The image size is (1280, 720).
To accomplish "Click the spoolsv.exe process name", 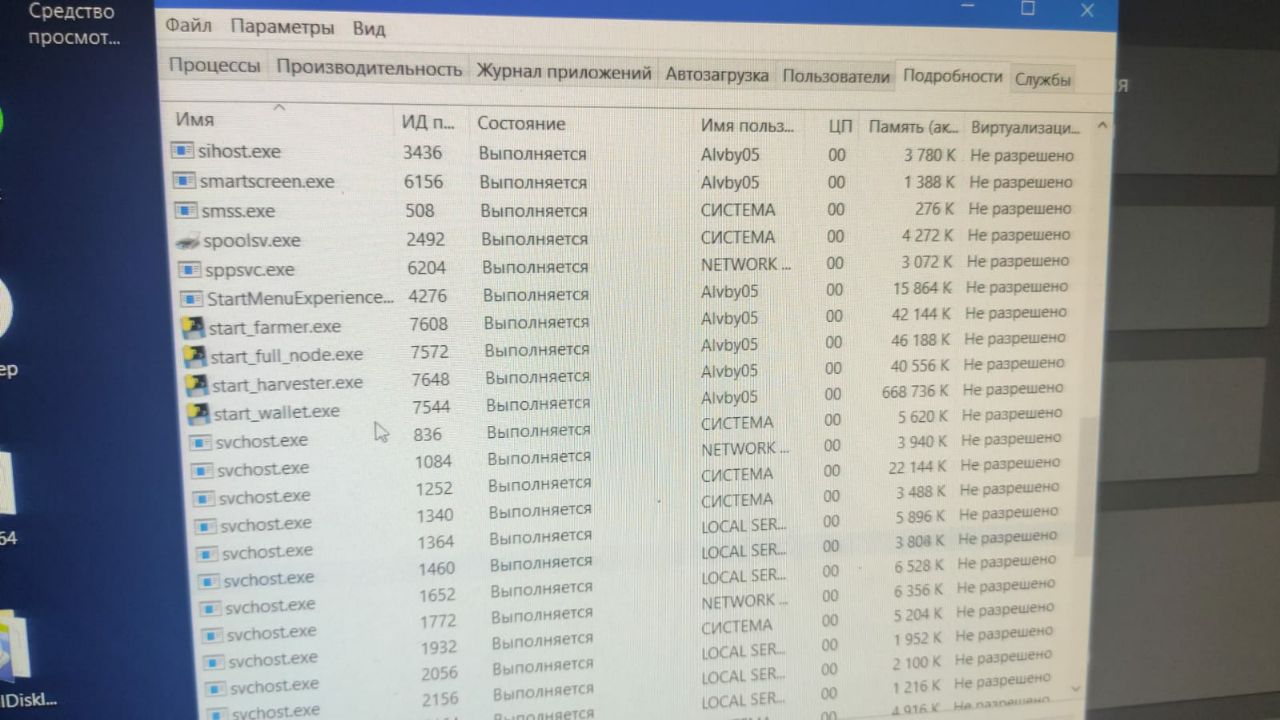I will coord(252,240).
